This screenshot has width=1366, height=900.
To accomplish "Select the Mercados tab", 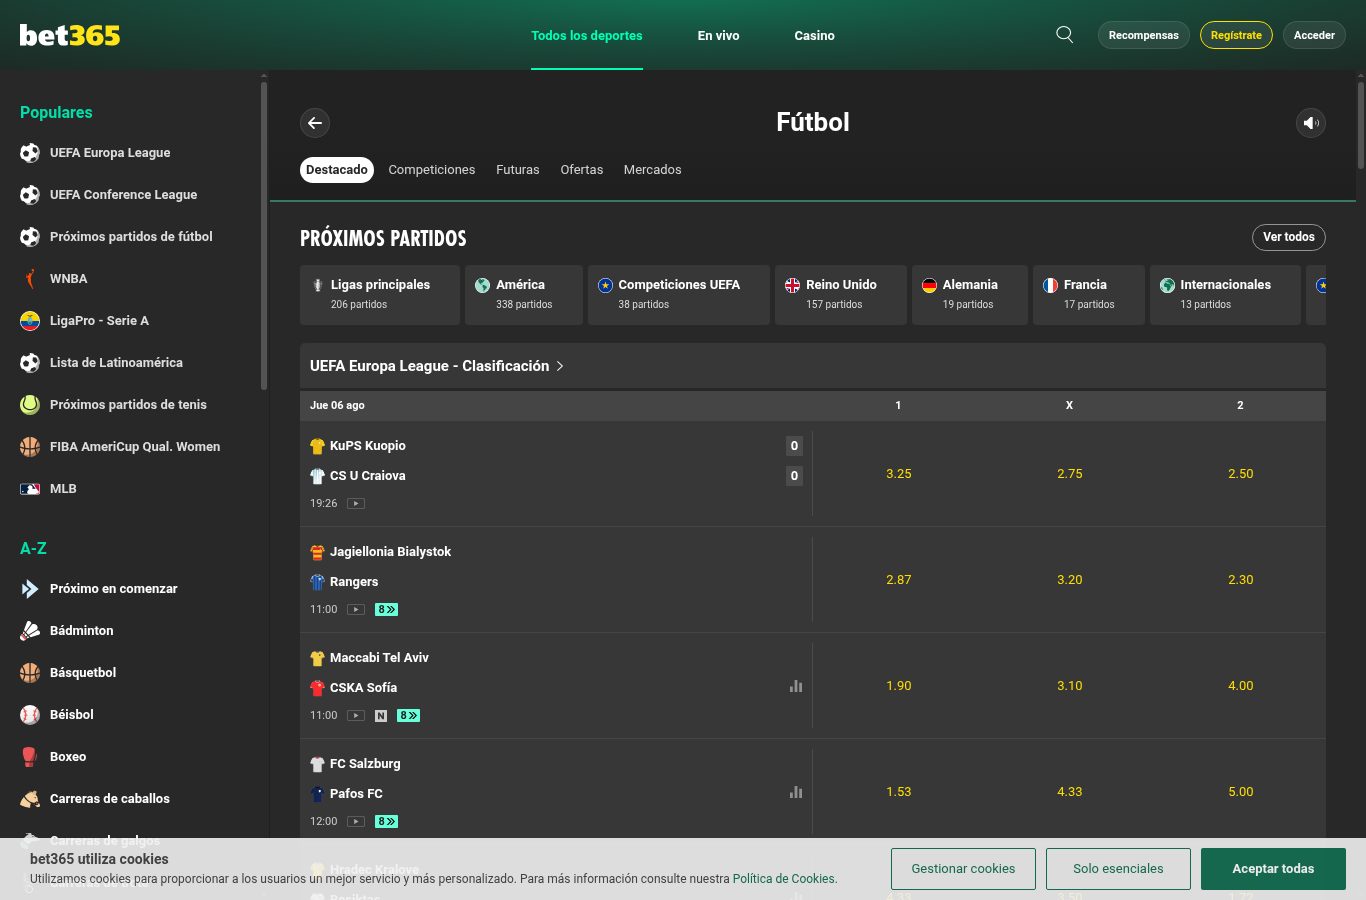I will (x=653, y=170).
